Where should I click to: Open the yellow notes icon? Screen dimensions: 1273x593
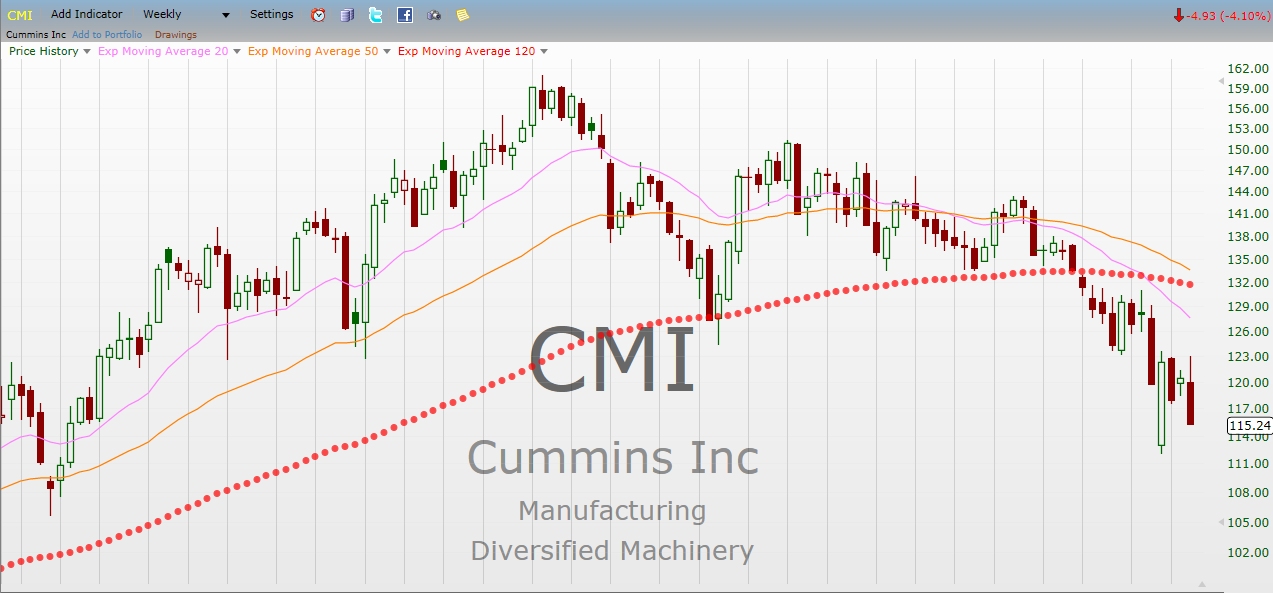click(462, 15)
